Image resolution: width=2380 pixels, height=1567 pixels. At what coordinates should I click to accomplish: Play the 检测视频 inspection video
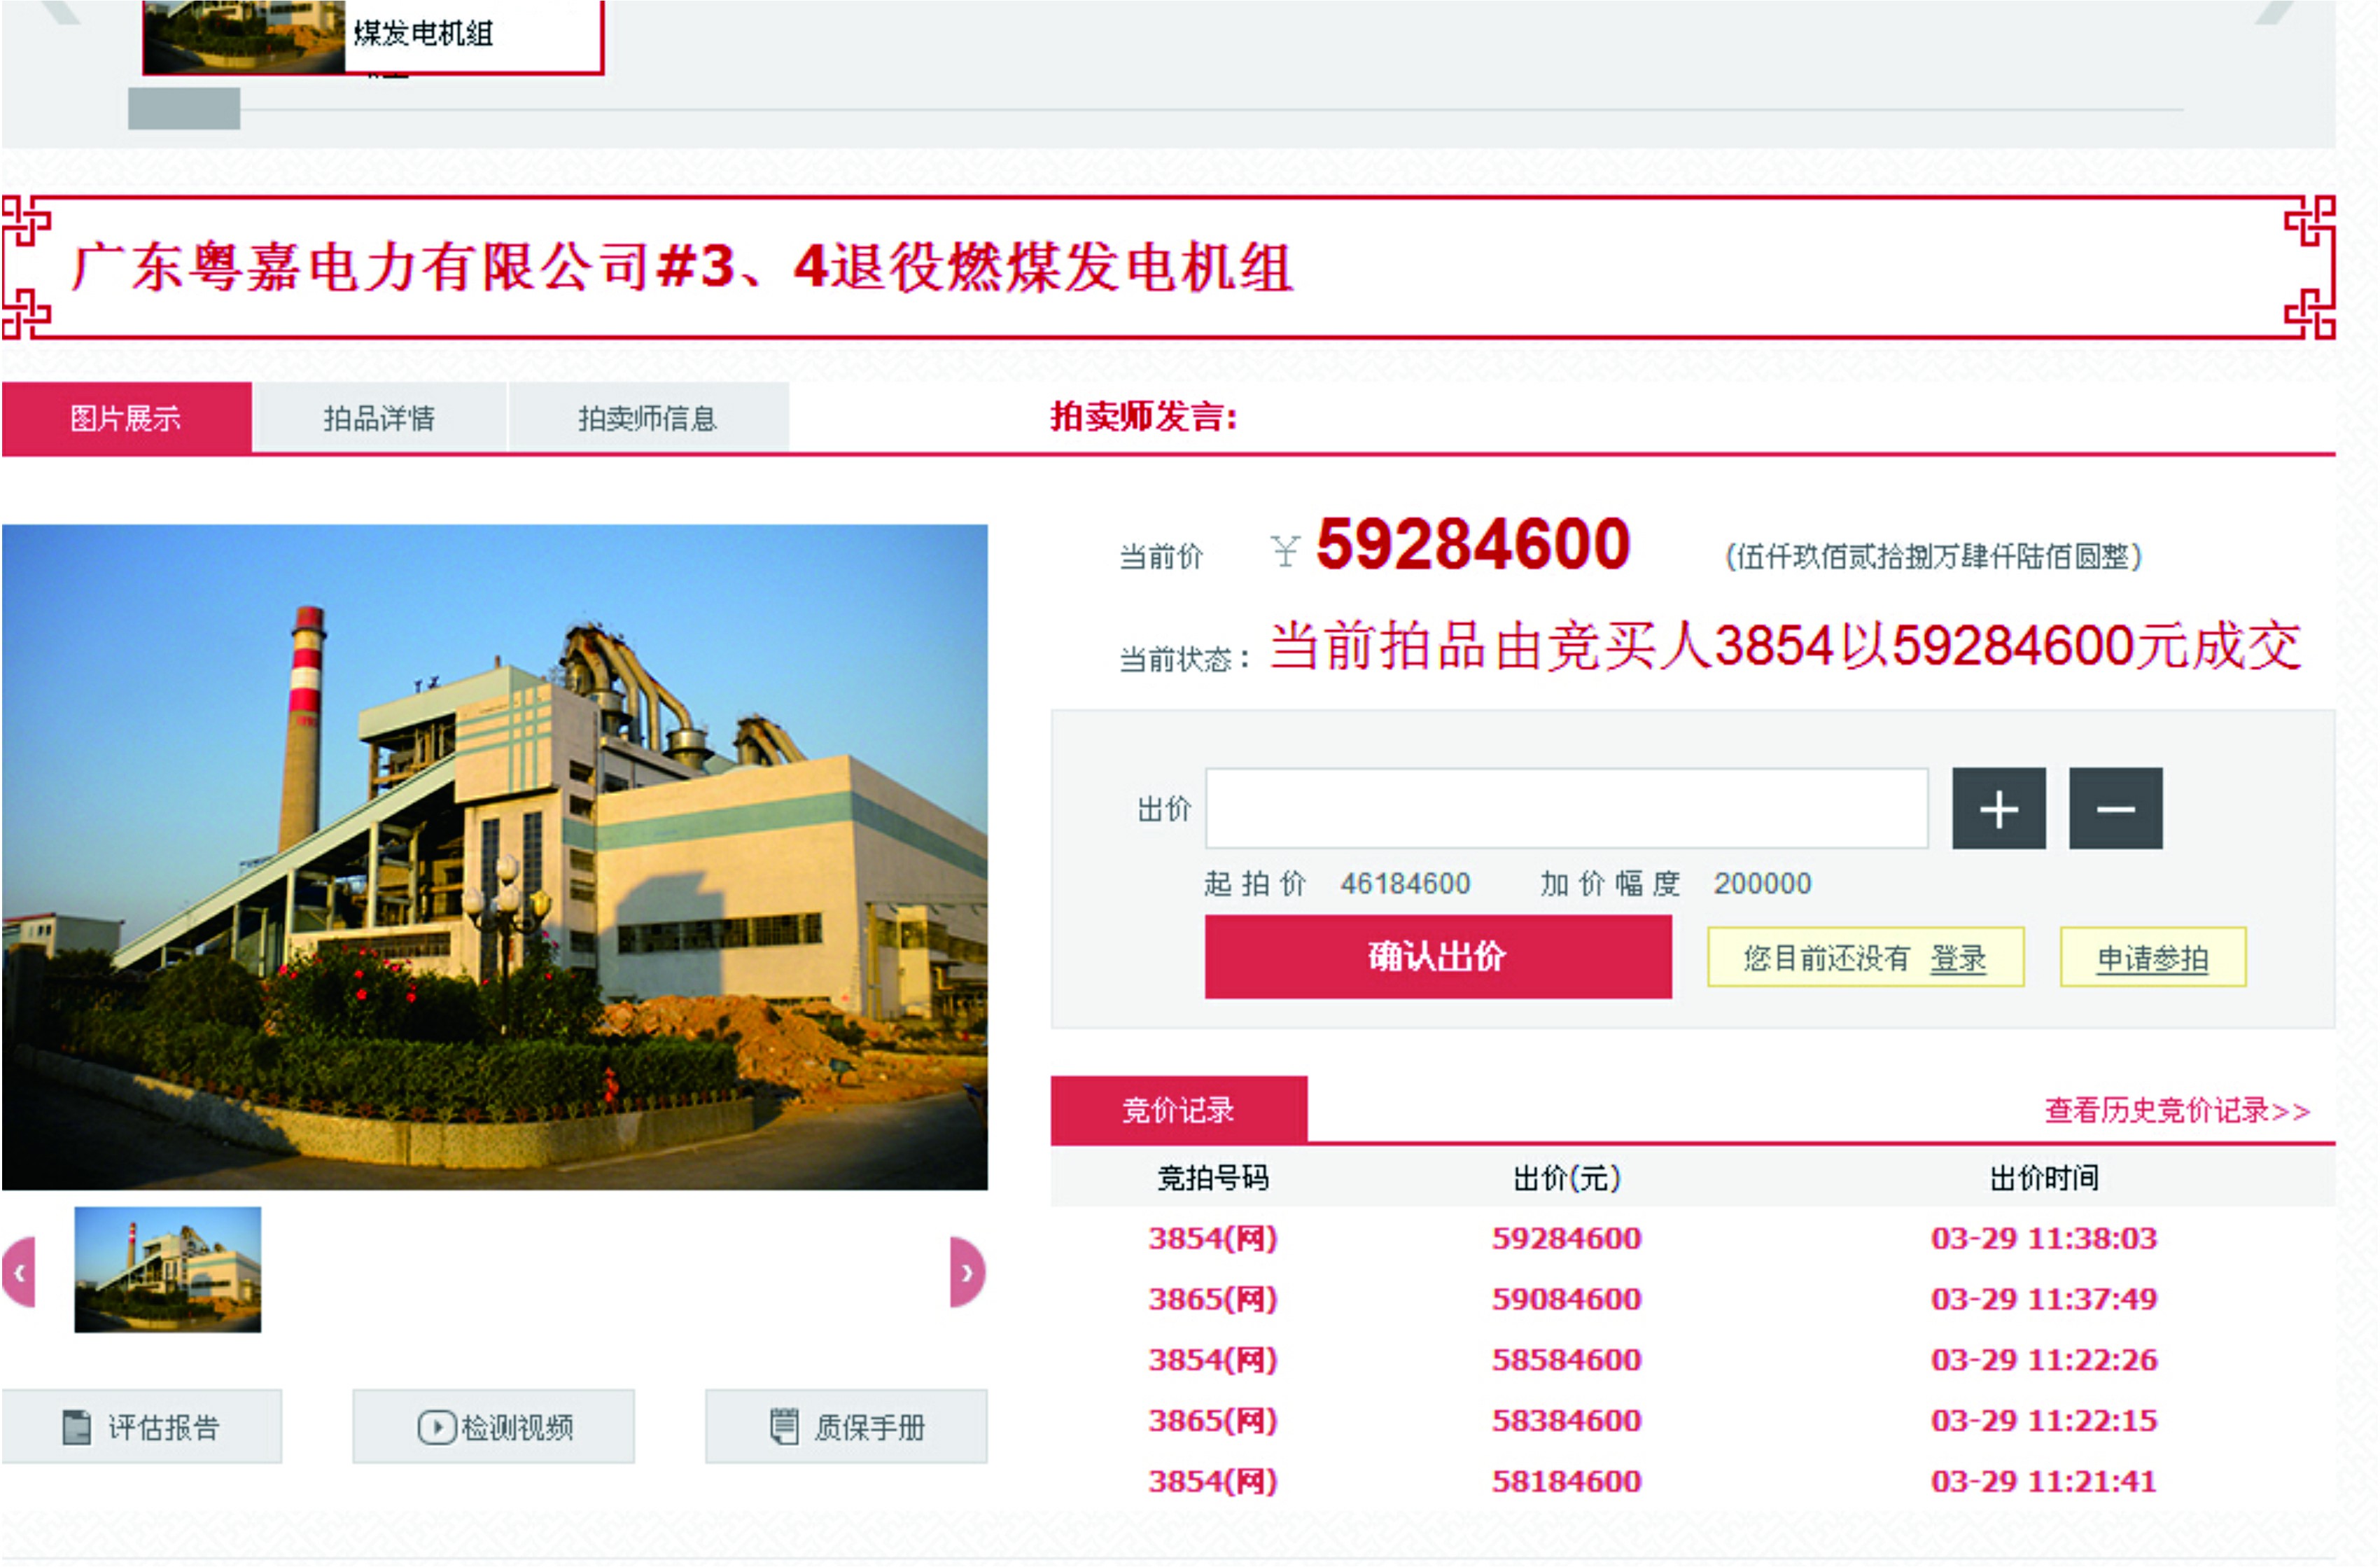494,1426
